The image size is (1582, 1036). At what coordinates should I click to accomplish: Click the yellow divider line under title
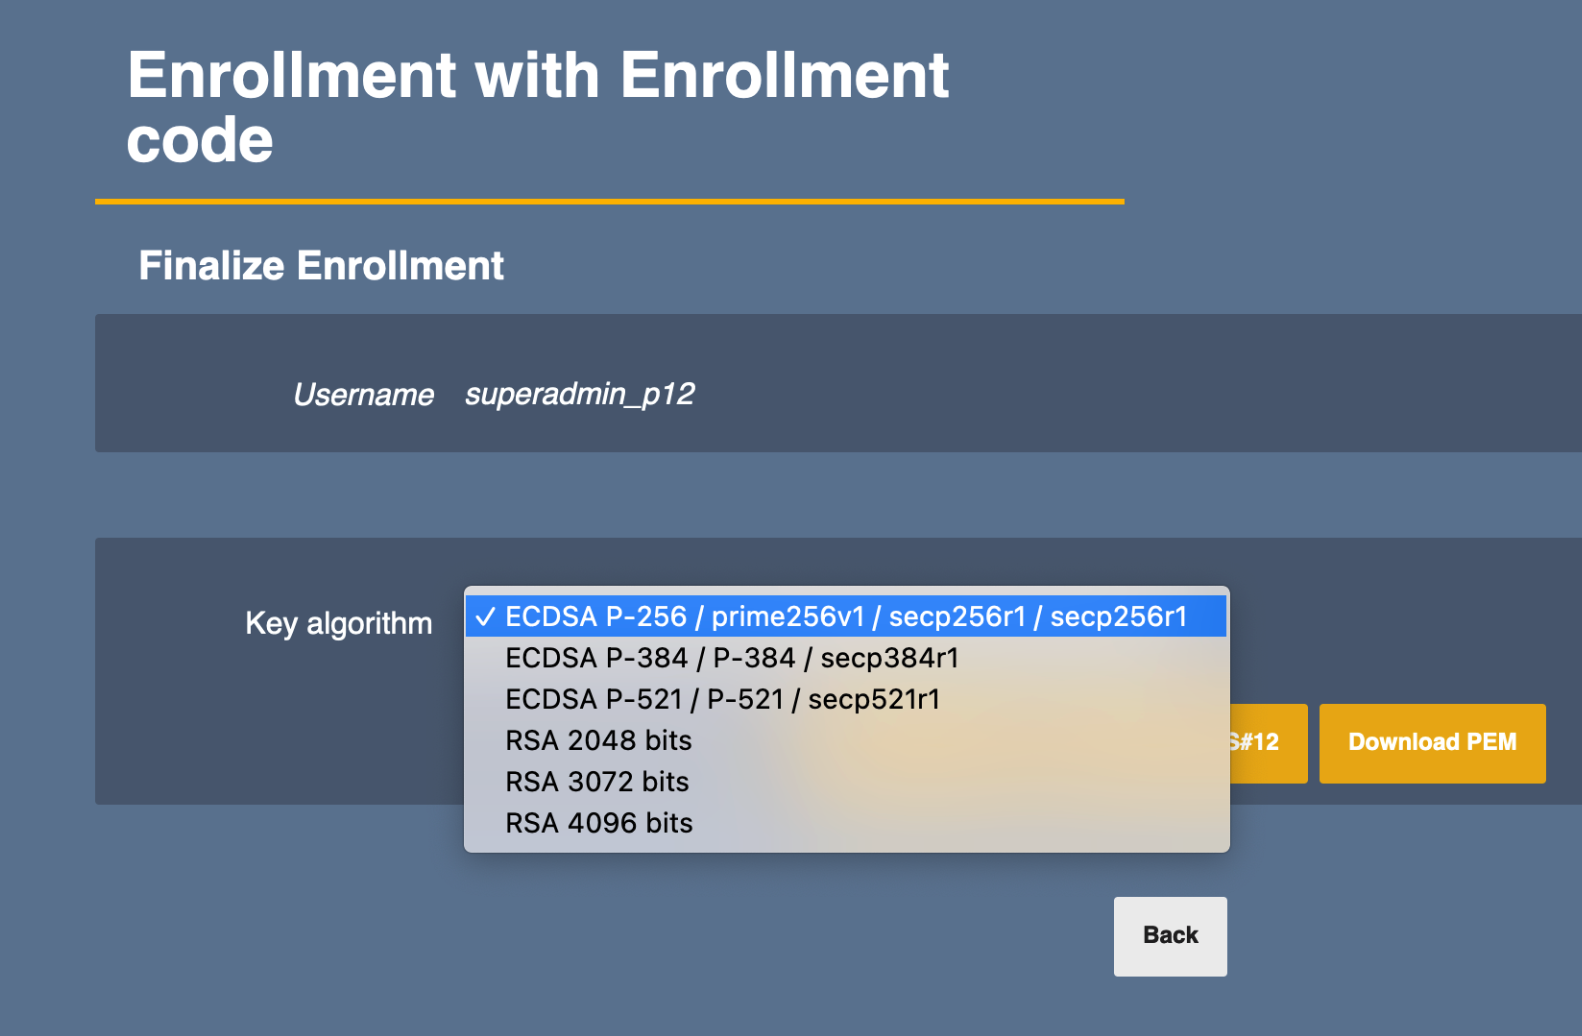tap(609, 201)
